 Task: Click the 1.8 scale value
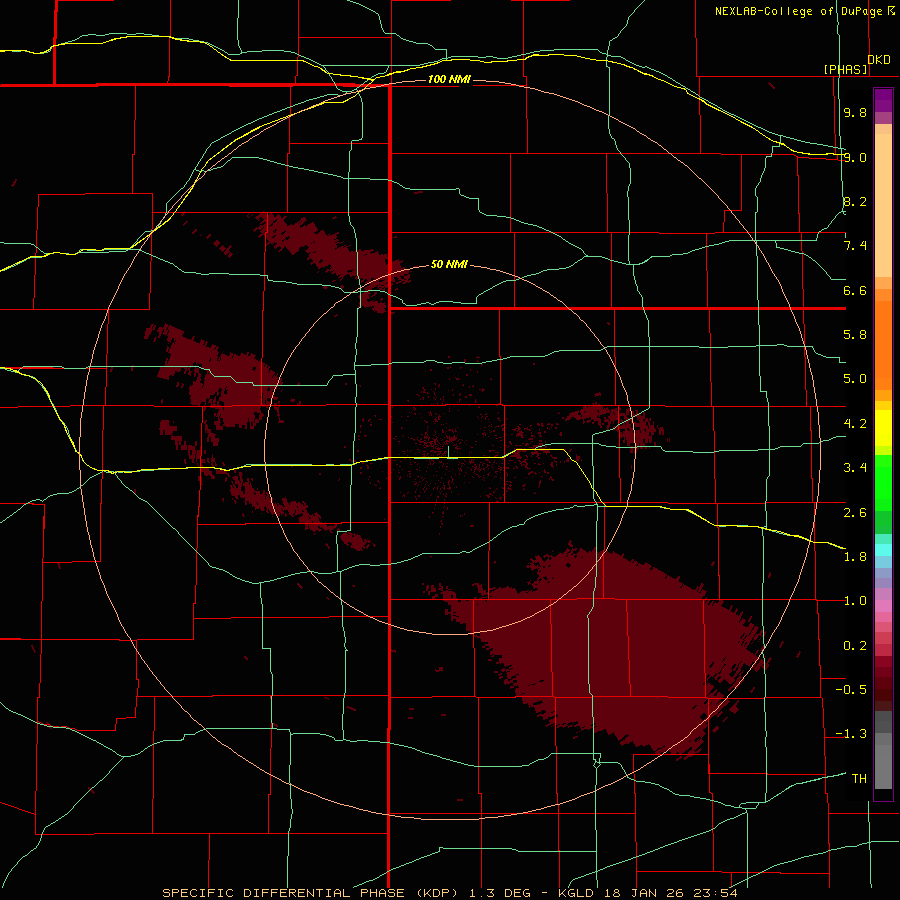pos(855,557)
